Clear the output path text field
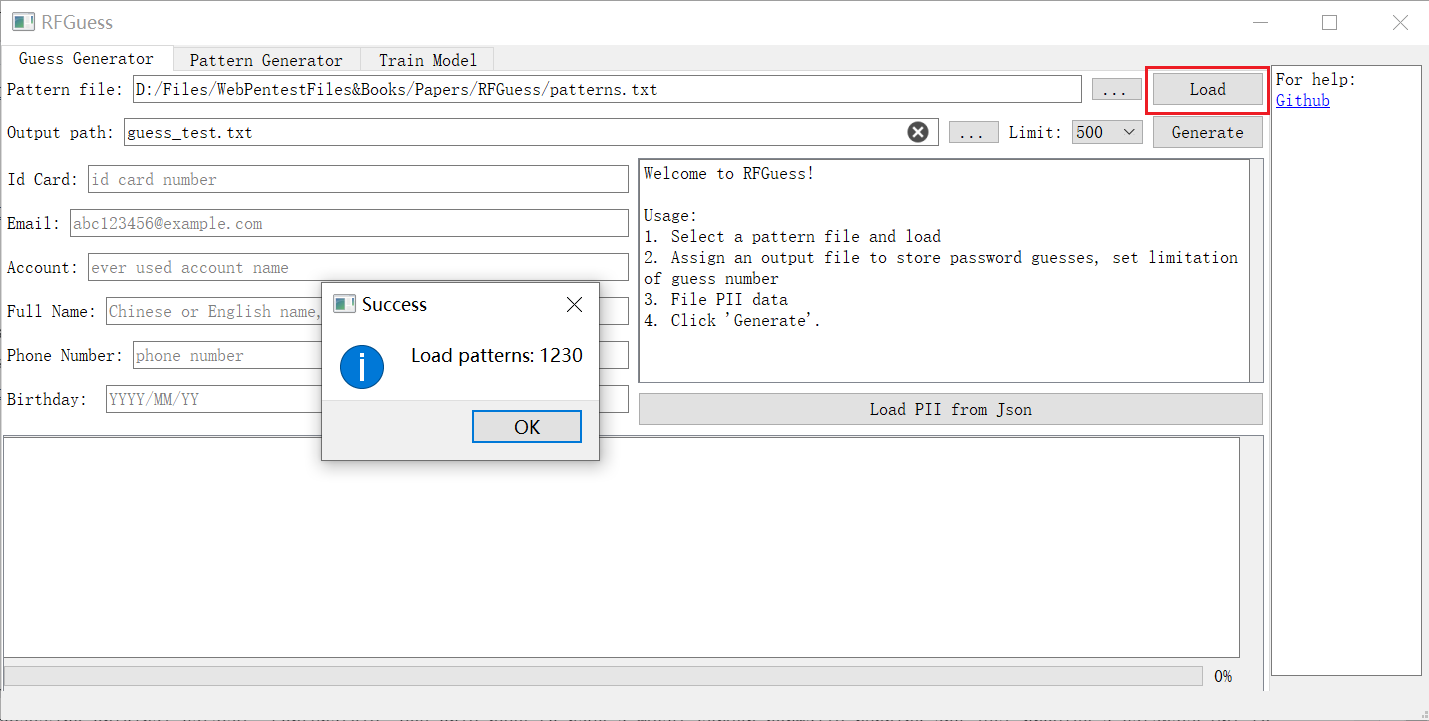 point(917,132)
